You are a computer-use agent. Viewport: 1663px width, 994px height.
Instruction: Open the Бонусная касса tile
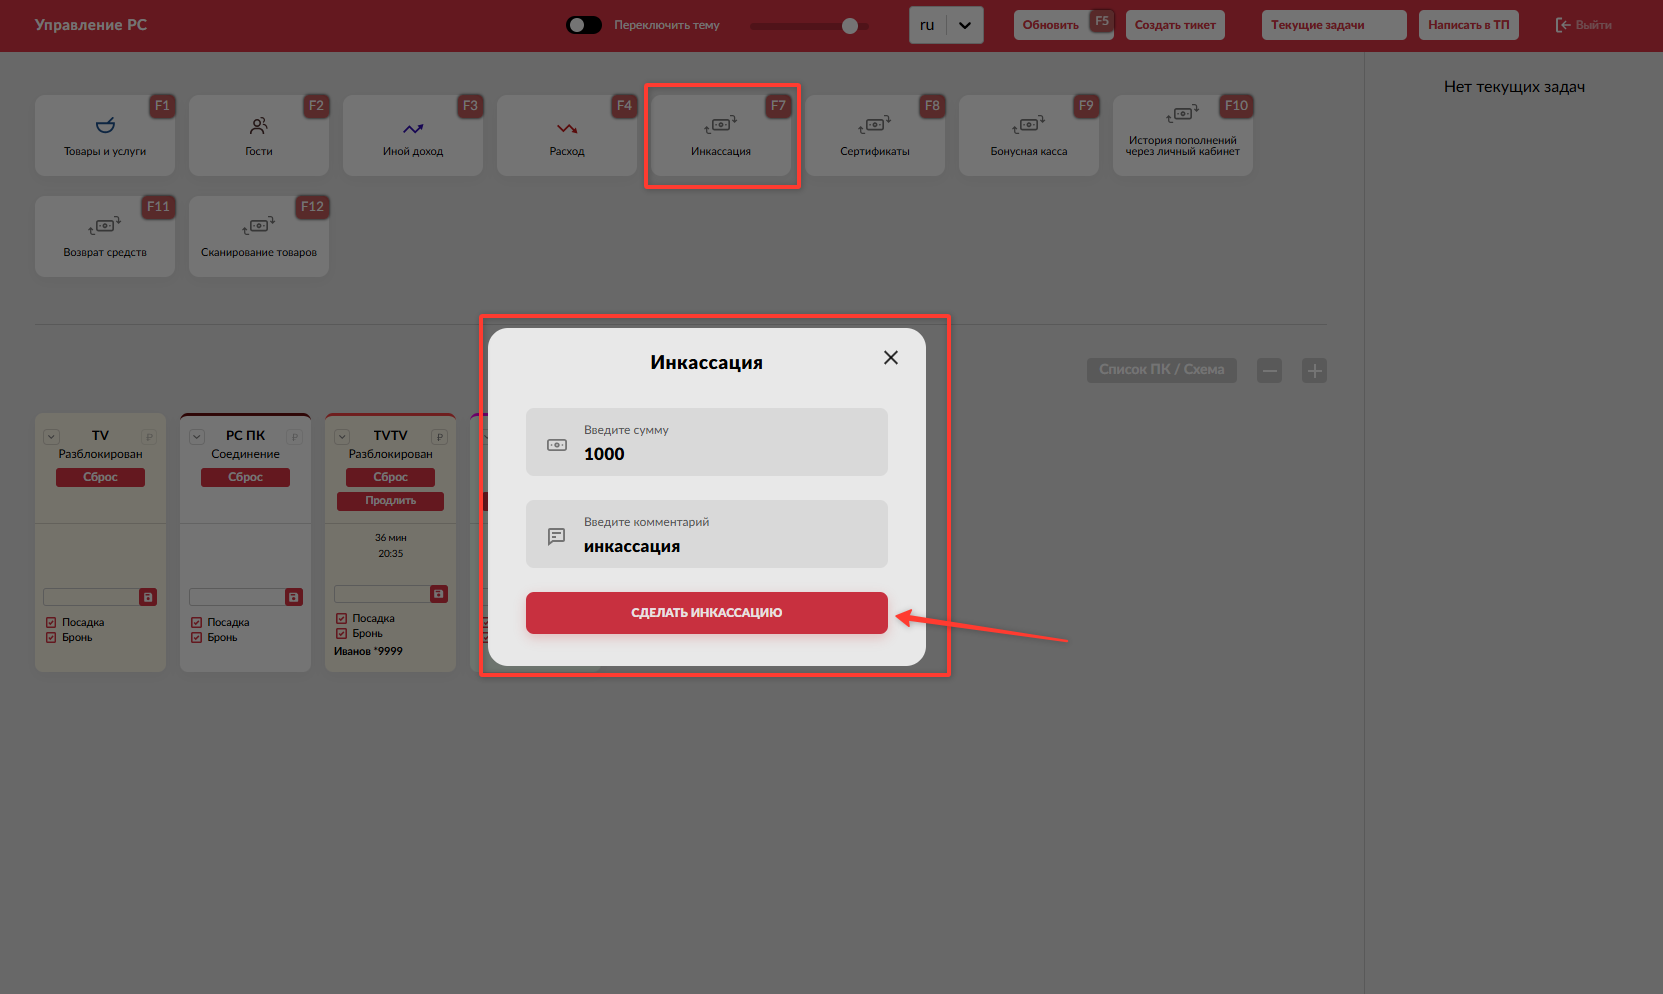[1029, 136]
